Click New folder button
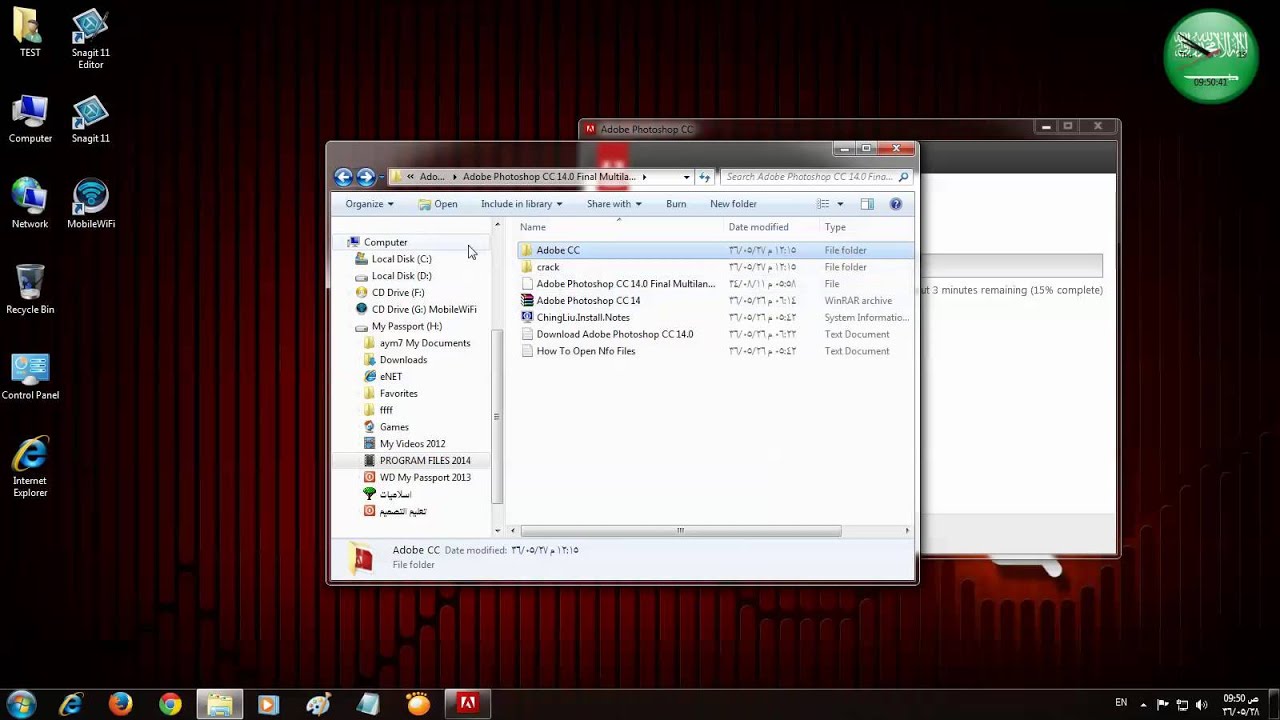This screenshot has width=1280, height=720. click(x=733, y=204)
